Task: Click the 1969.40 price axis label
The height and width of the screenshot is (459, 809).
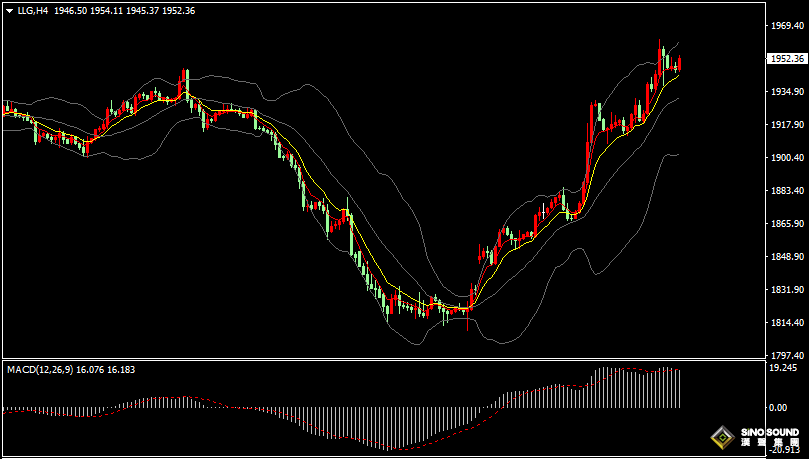Action: pos(787,26)
